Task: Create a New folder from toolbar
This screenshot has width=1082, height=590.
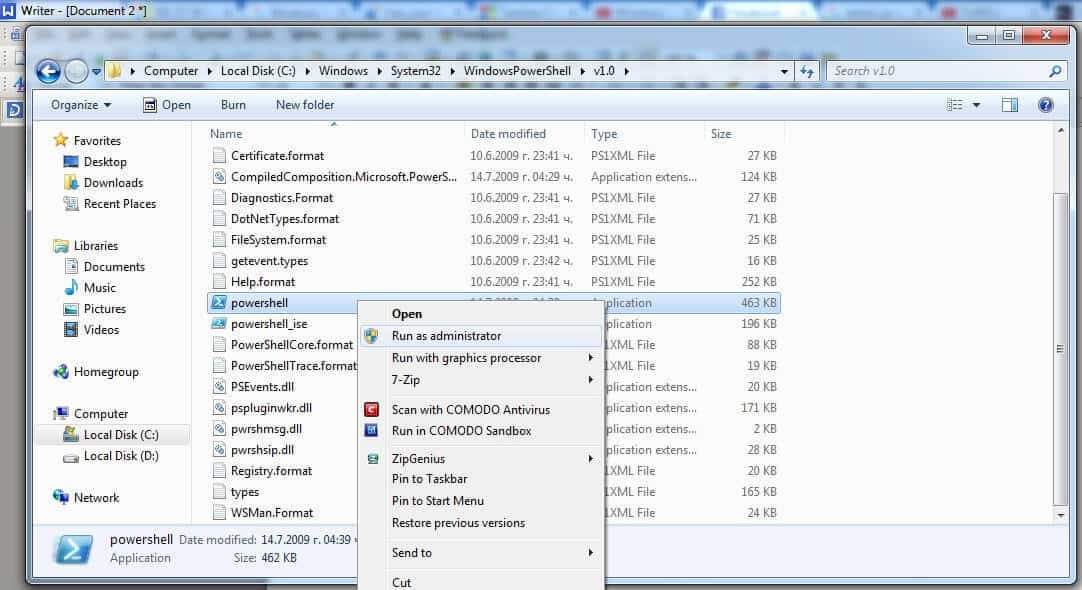Action: [305, 105]
